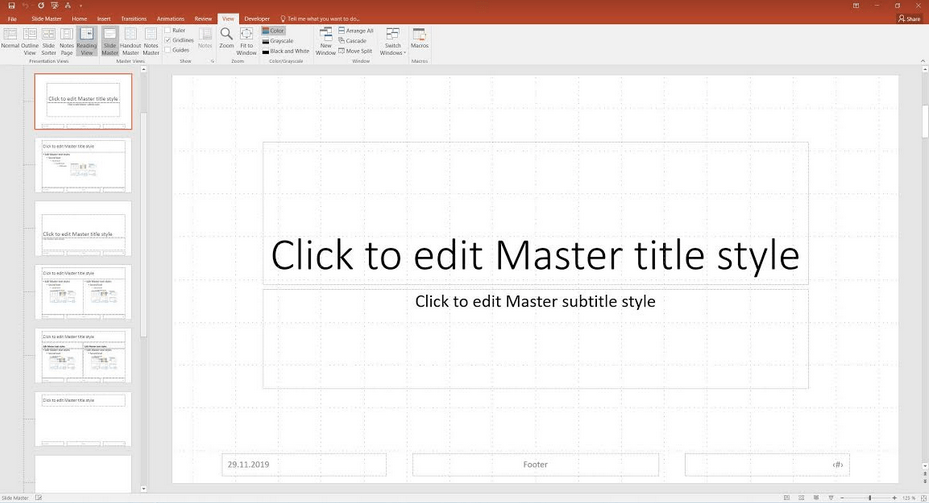Image resolution: width=929 pixels, height=503 pixels.
Task: Switch to the Home tab
Action: [79, 18]
